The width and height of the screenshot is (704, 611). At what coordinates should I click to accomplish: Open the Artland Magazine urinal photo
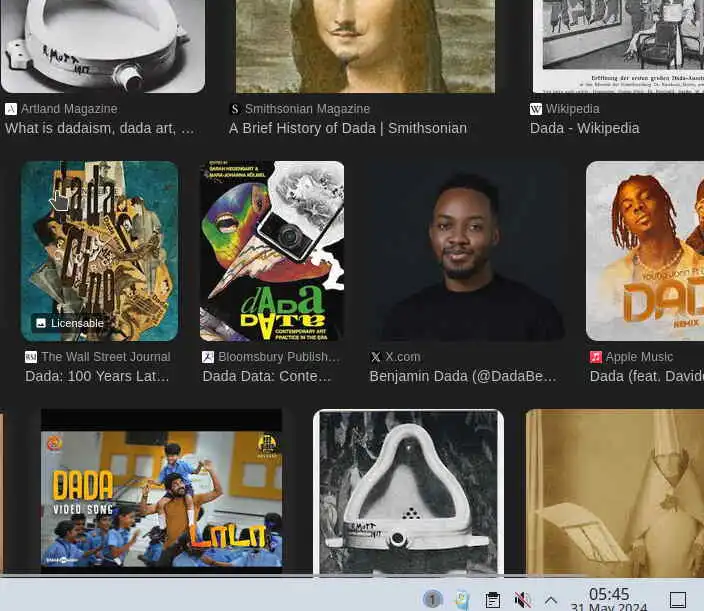click(103, 46)
